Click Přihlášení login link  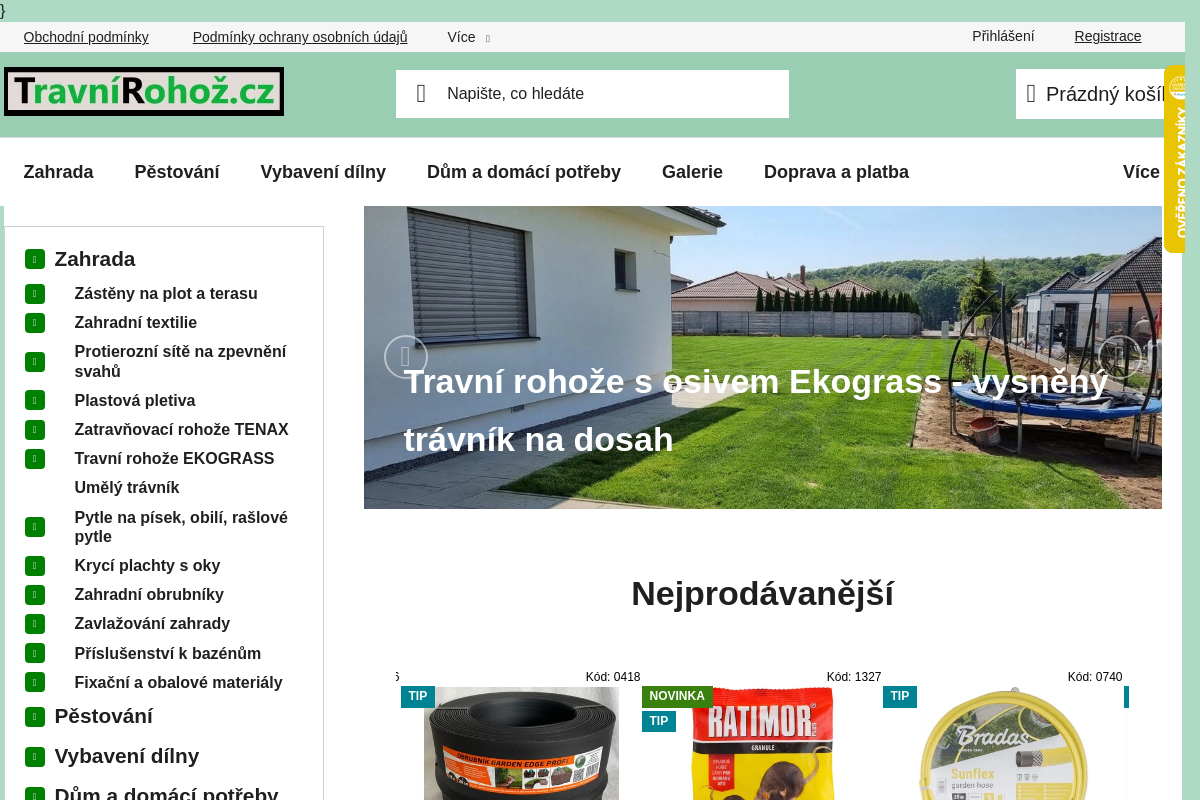click(x=1003, y=36)
